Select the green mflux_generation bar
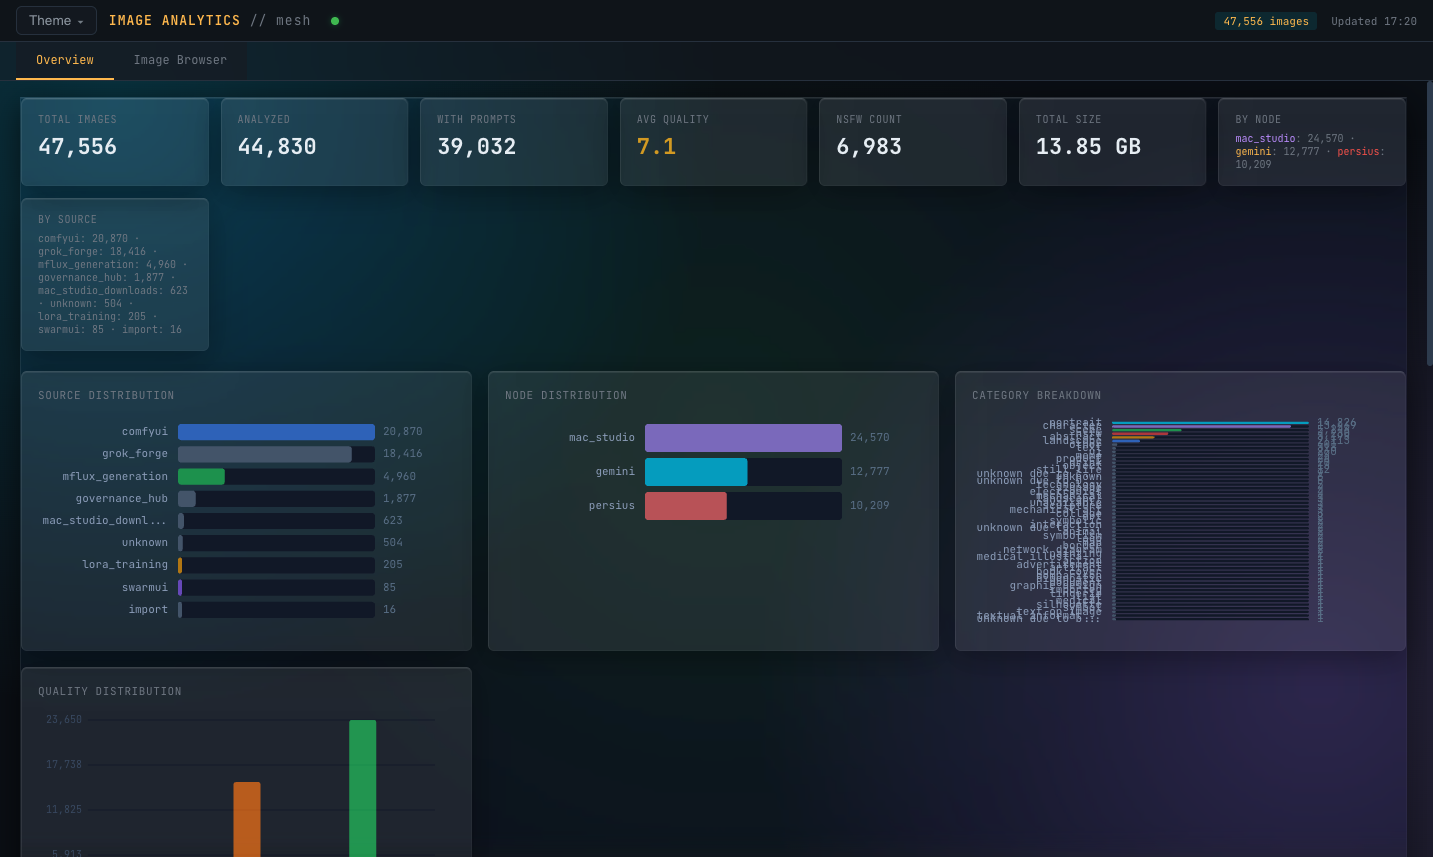The width and height of the screenshot is (1433, 857). (x=201, y=477)
